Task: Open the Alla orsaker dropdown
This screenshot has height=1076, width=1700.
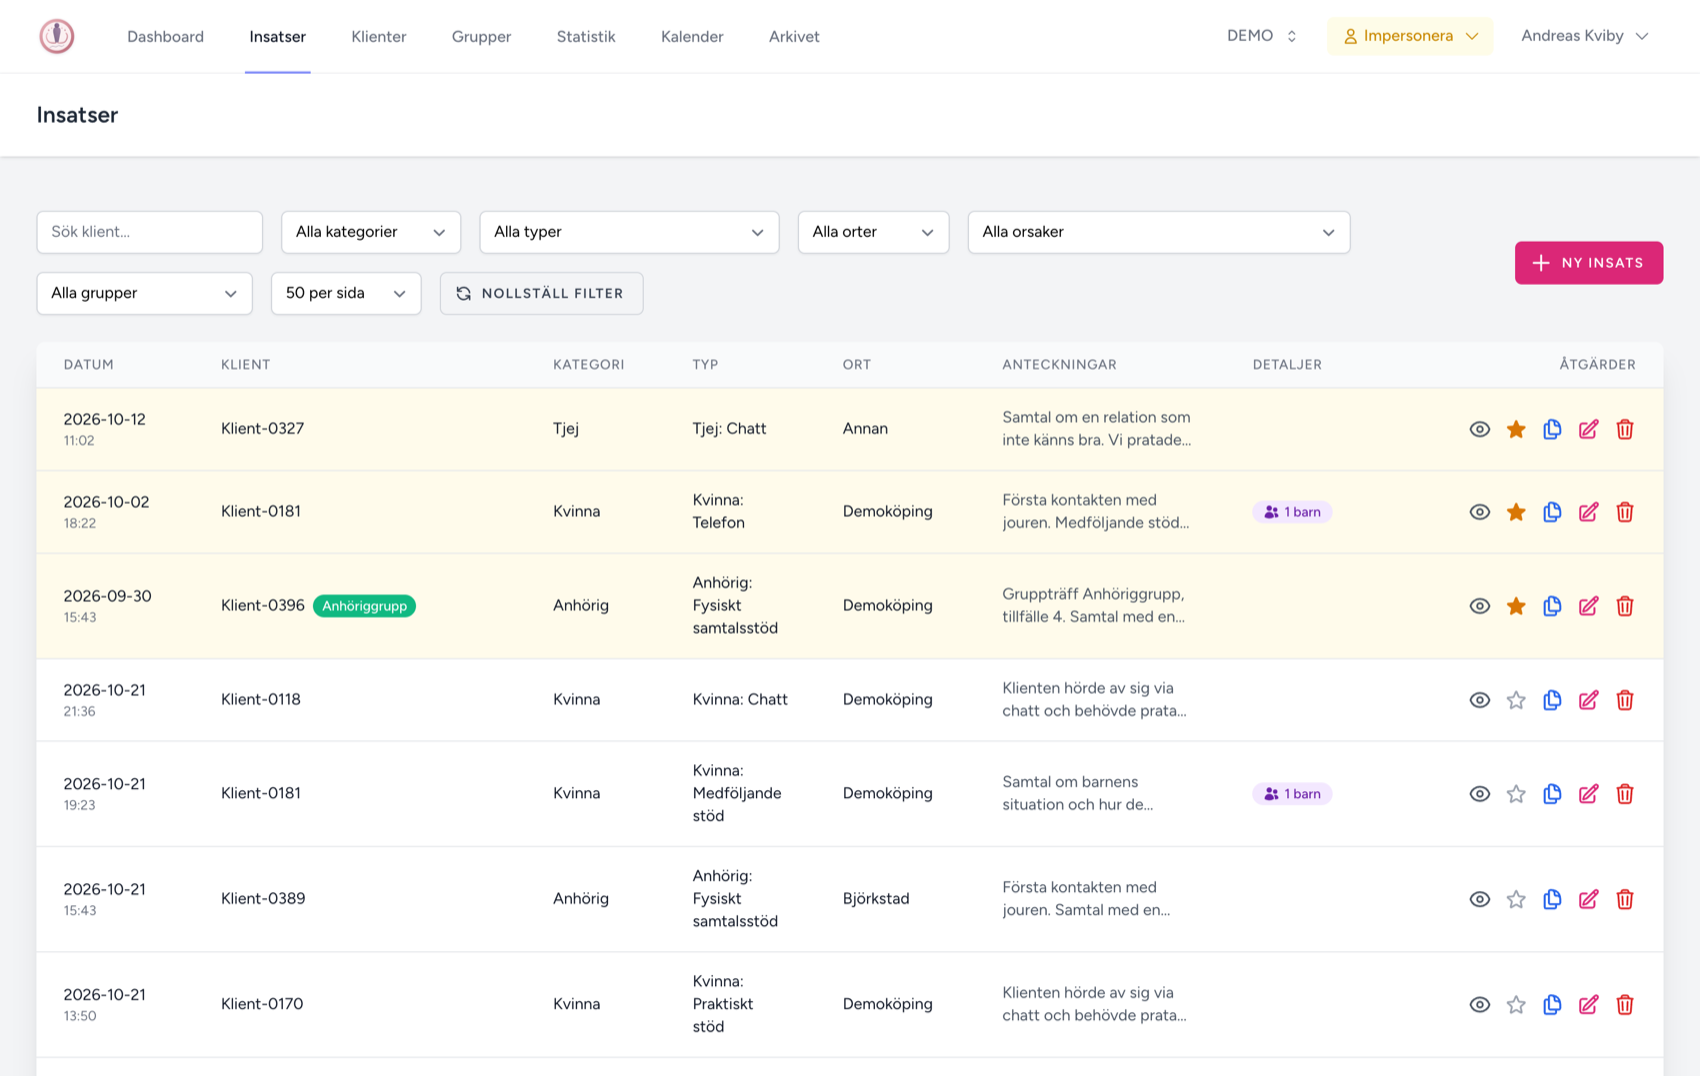Action: point(1159,232)
